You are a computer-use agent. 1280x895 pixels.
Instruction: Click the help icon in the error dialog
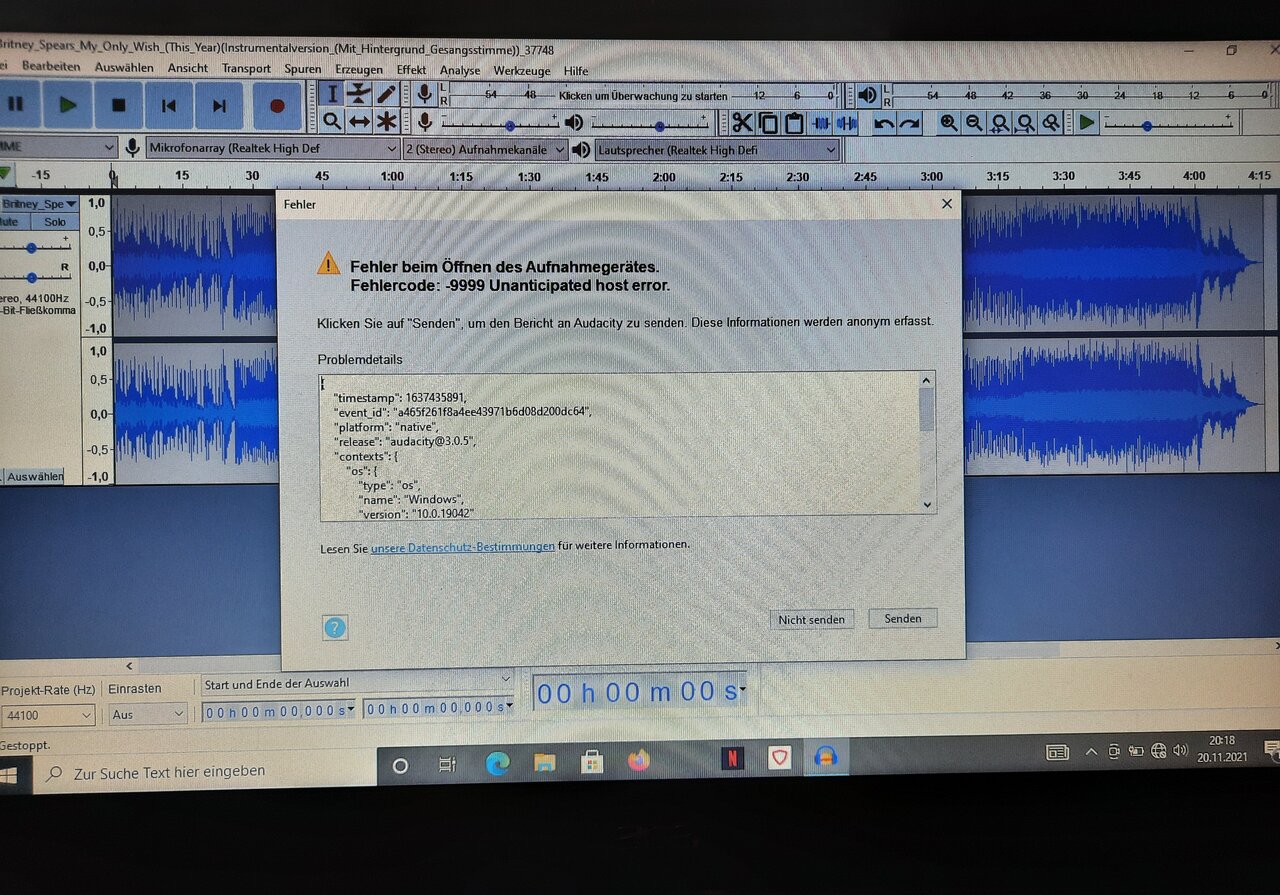(335, 627)
